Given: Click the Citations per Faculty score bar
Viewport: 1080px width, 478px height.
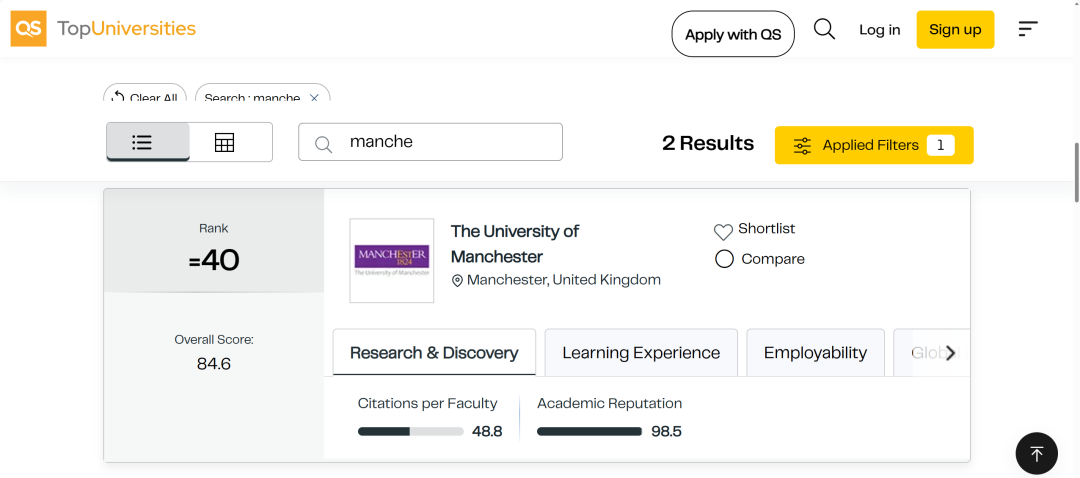Looking at the screenshot, I should [411, 432].
